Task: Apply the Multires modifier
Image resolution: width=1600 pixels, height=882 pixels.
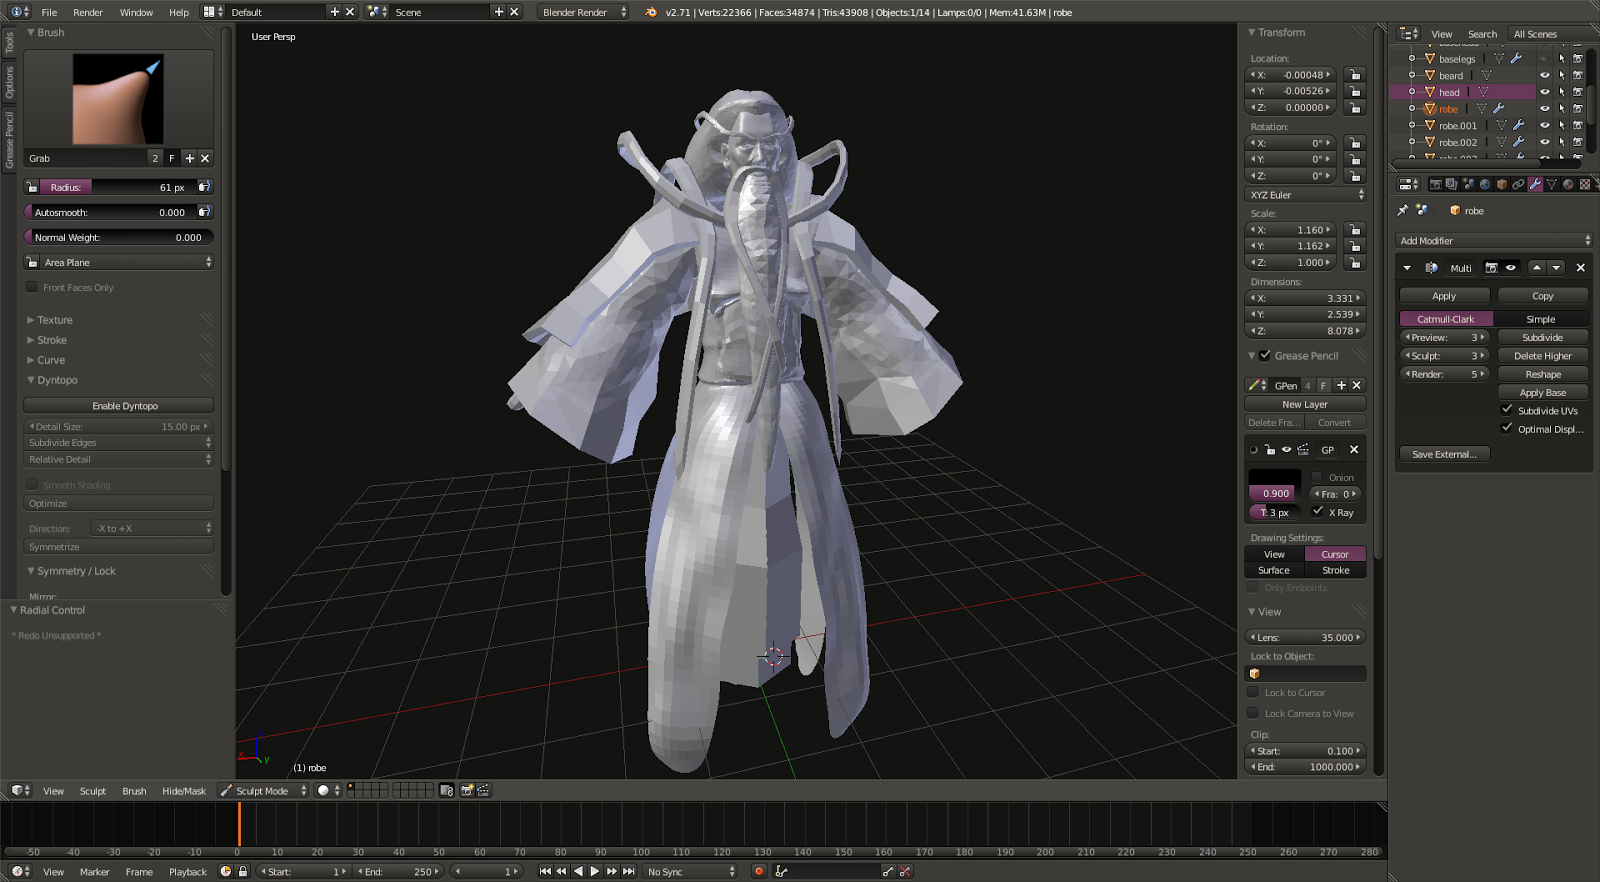Action: pos(1444,296)
